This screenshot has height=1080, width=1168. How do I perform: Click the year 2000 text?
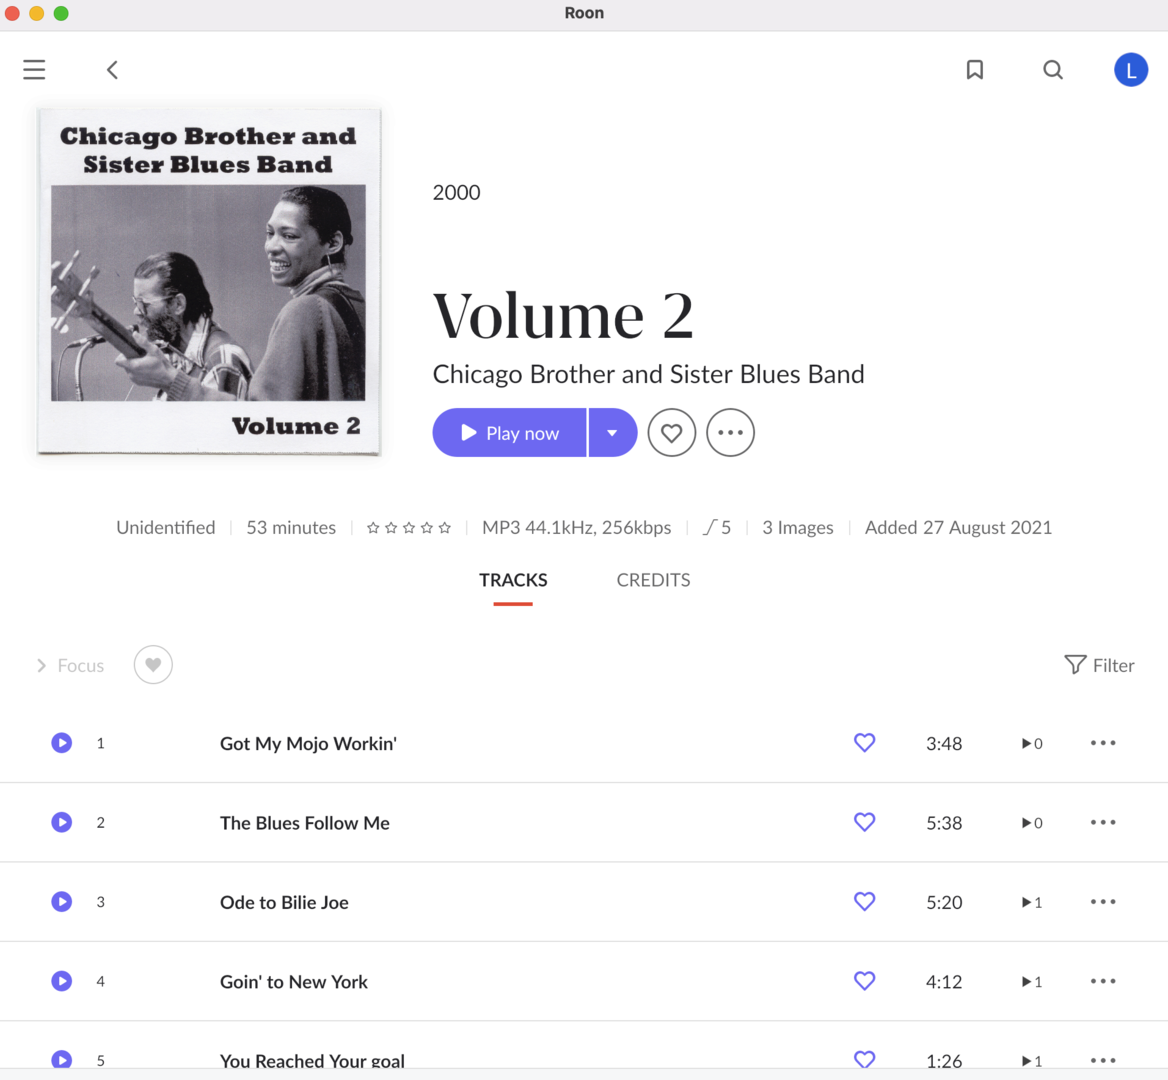coord(457,193)
